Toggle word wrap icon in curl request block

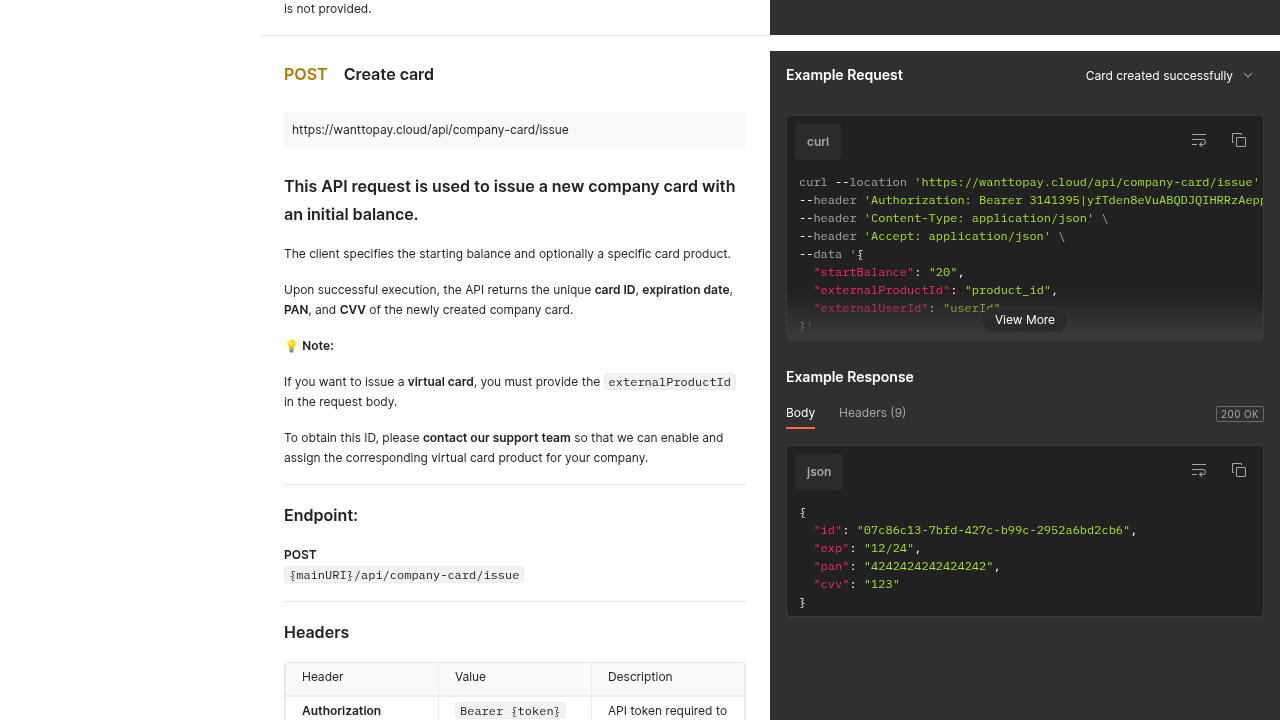tap(1199, 141)
